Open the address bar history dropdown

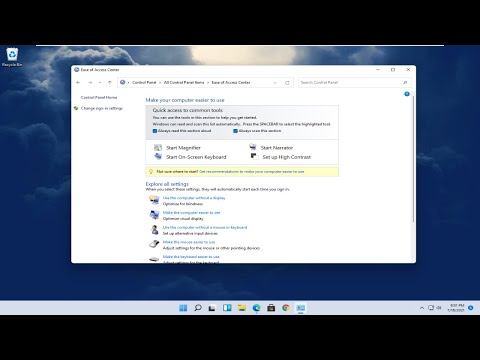(x=275, y=83)
